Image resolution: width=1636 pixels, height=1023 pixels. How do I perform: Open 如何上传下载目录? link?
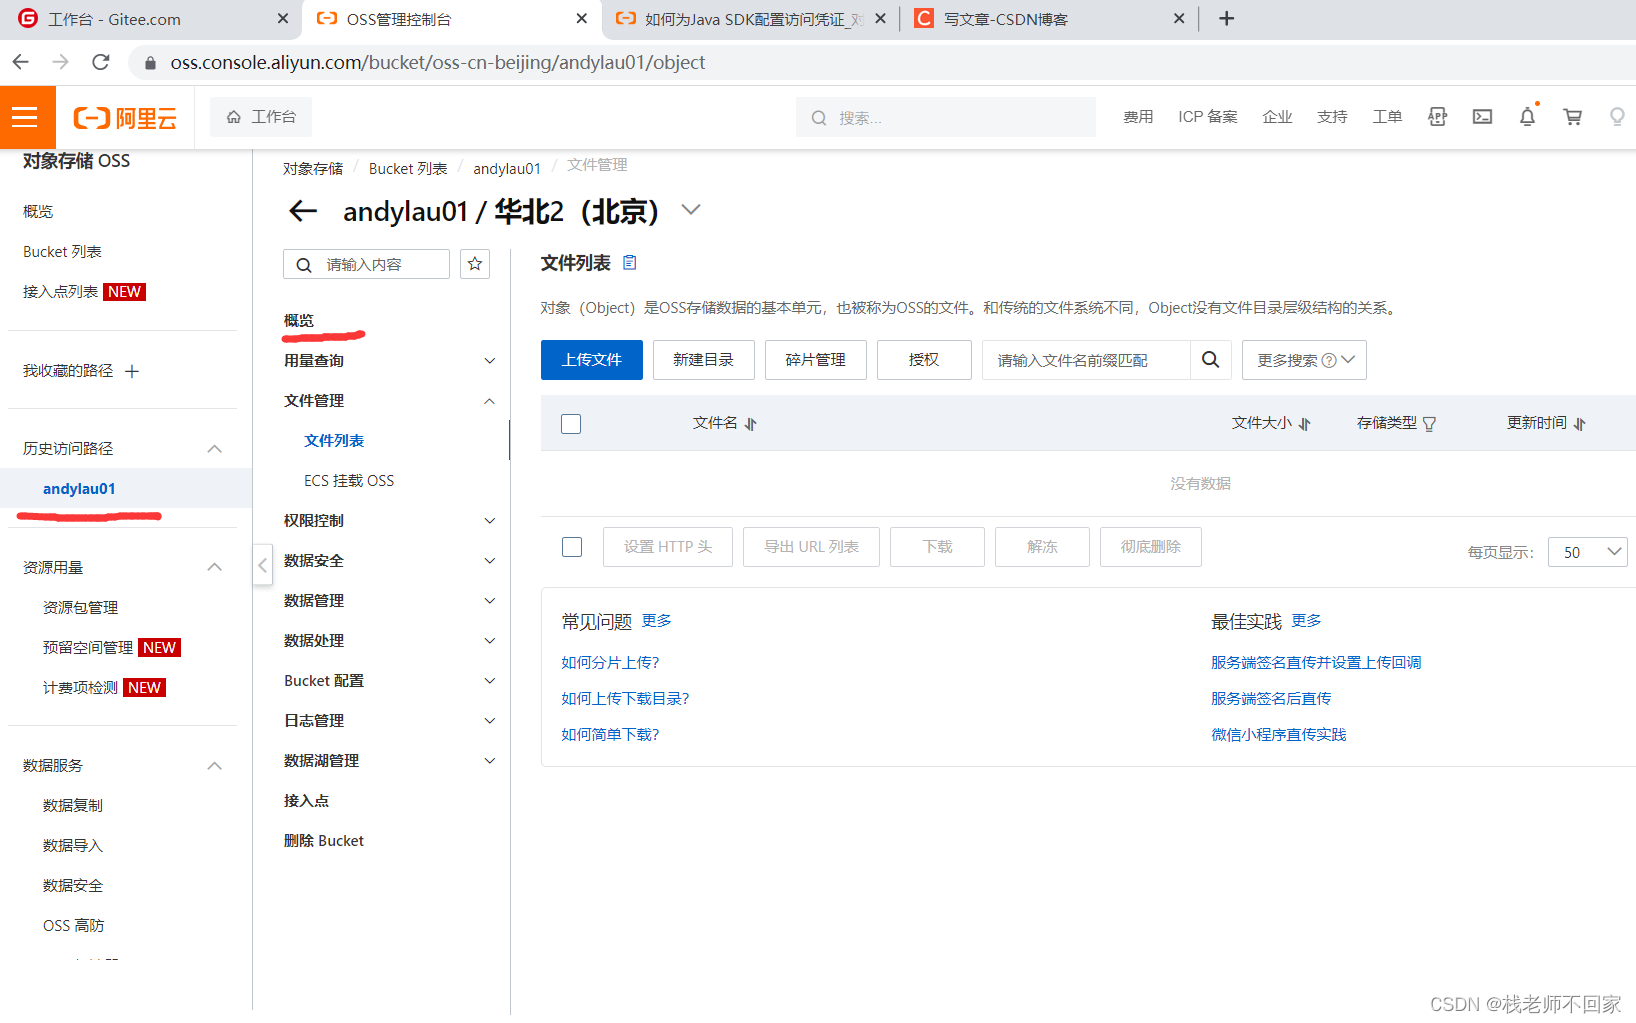[625, 699]
